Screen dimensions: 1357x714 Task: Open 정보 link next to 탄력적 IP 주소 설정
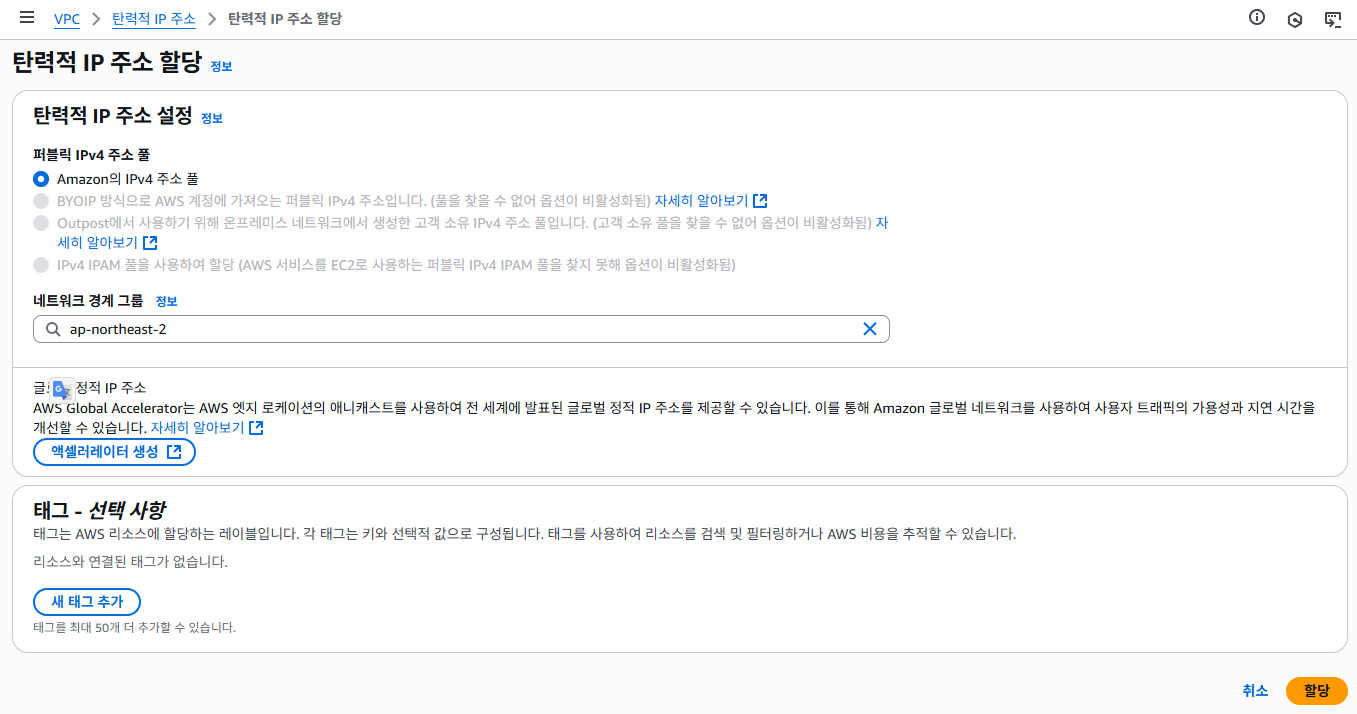click(212, 118)
